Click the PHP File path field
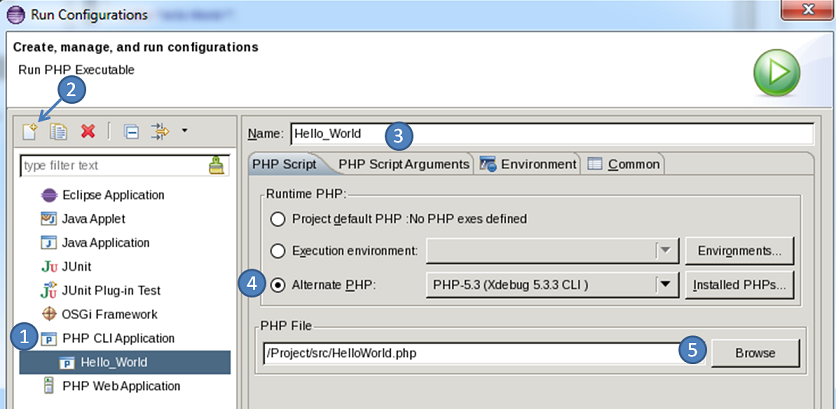Screen dimensions: 836x409 coord(484,353)
